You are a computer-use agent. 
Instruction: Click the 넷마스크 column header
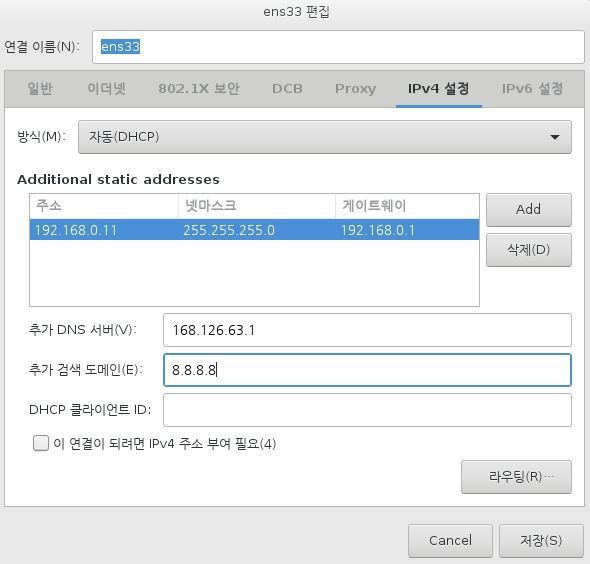[257, 206]
